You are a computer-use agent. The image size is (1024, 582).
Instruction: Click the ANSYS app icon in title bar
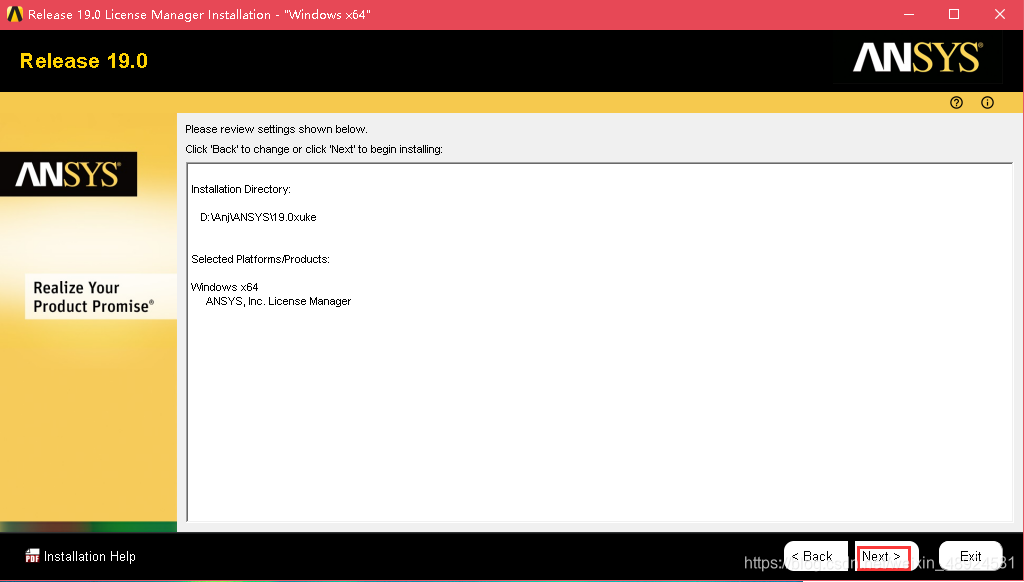coord(14,15)
